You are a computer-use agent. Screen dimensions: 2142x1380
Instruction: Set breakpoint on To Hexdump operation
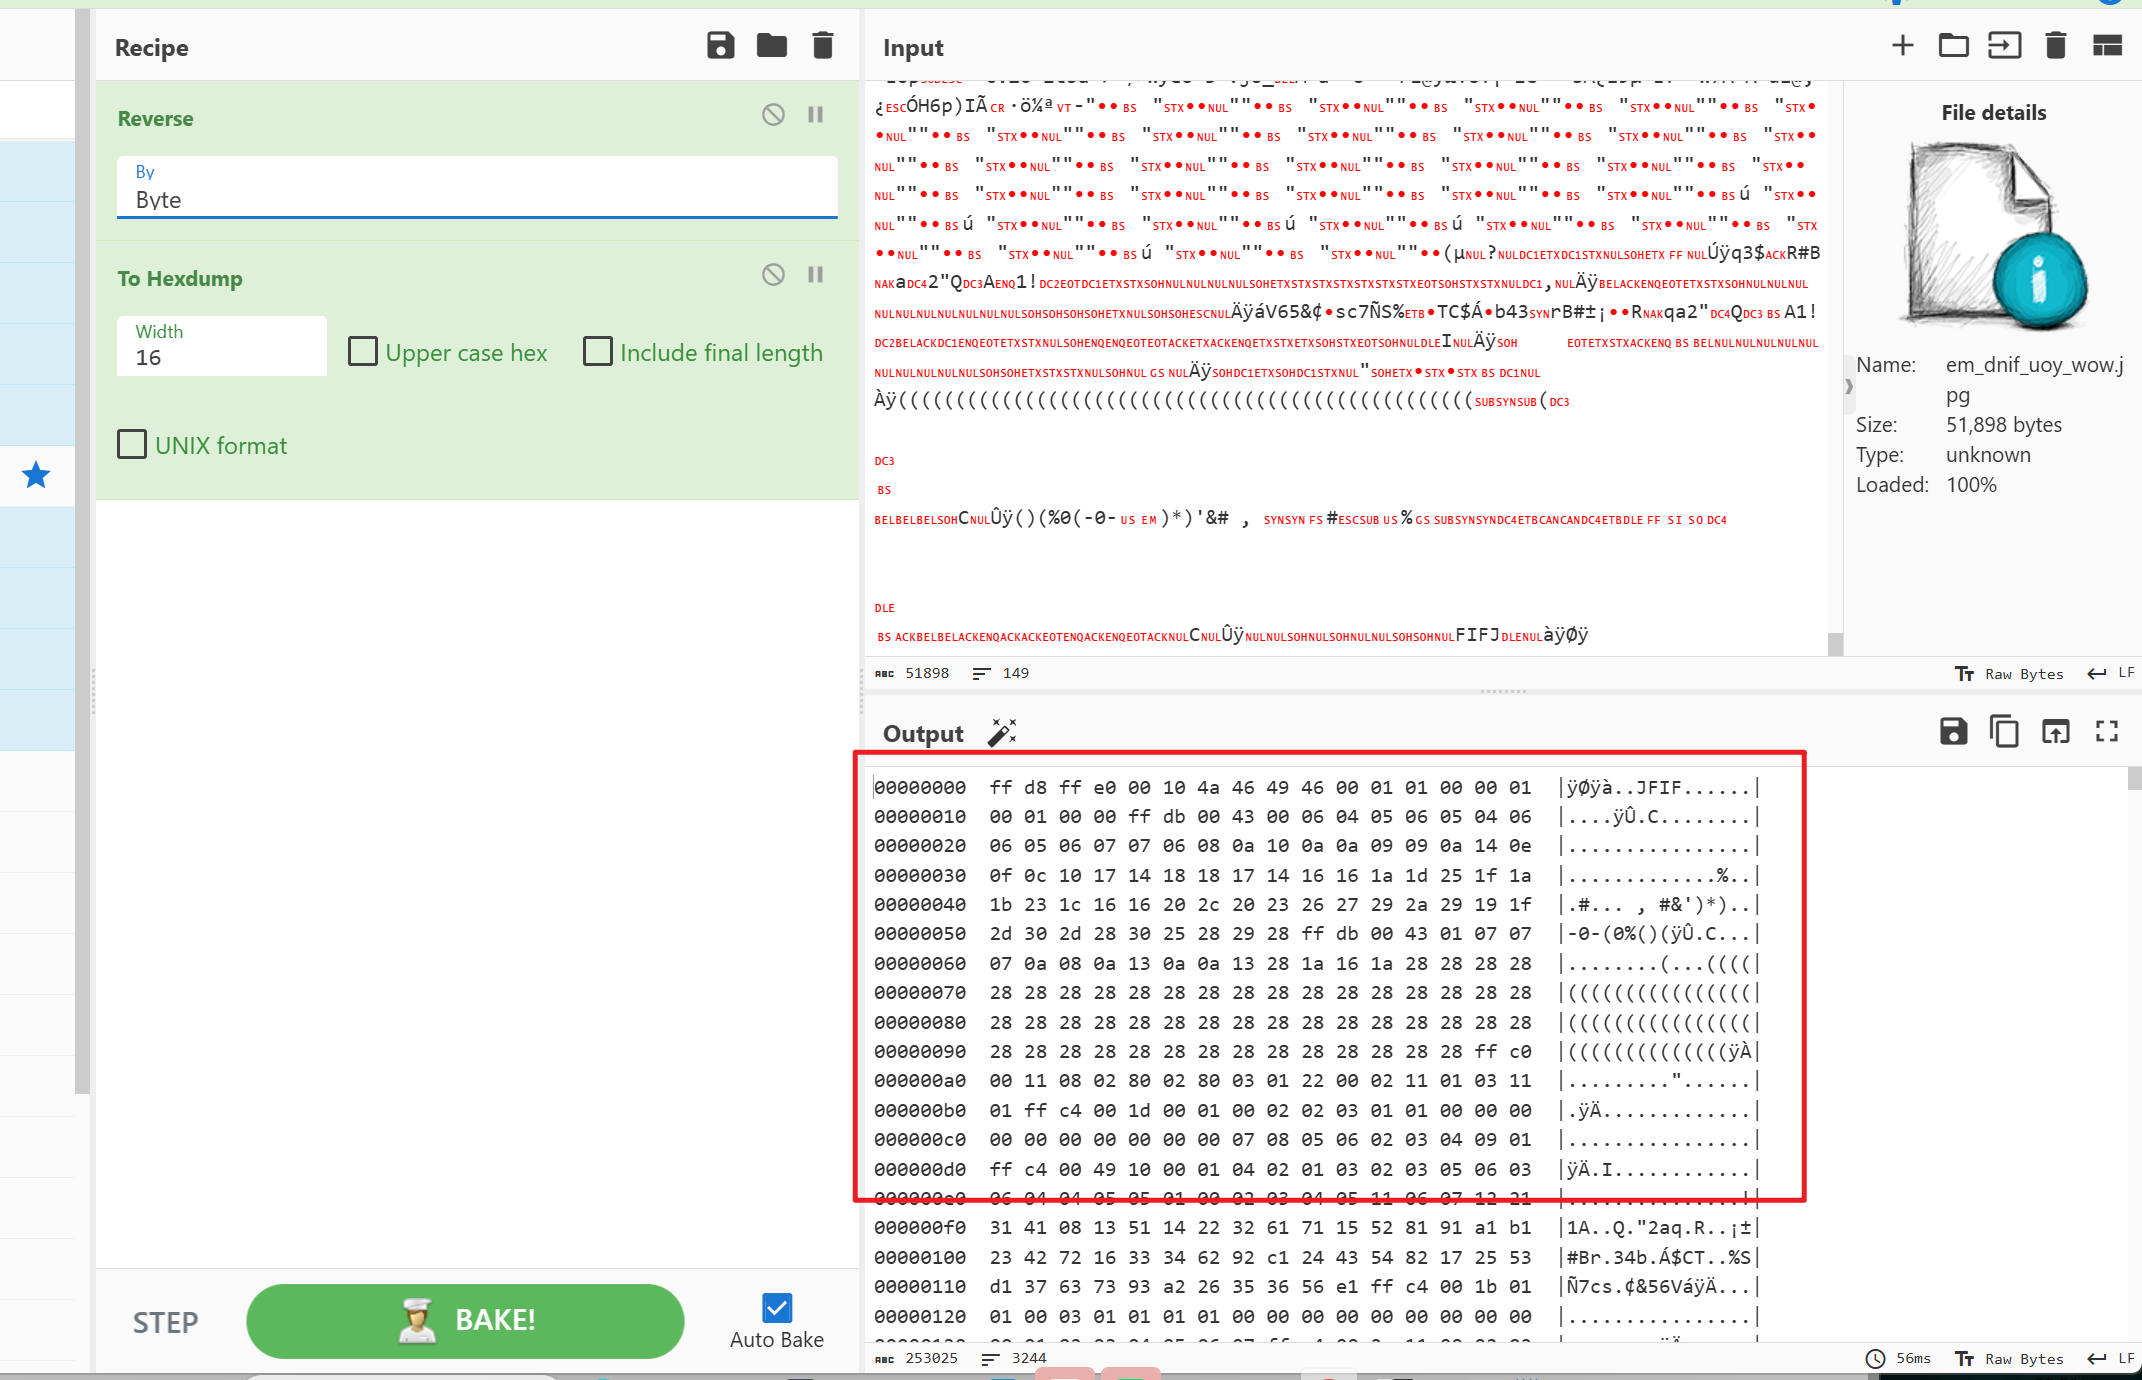coord(815,275)
